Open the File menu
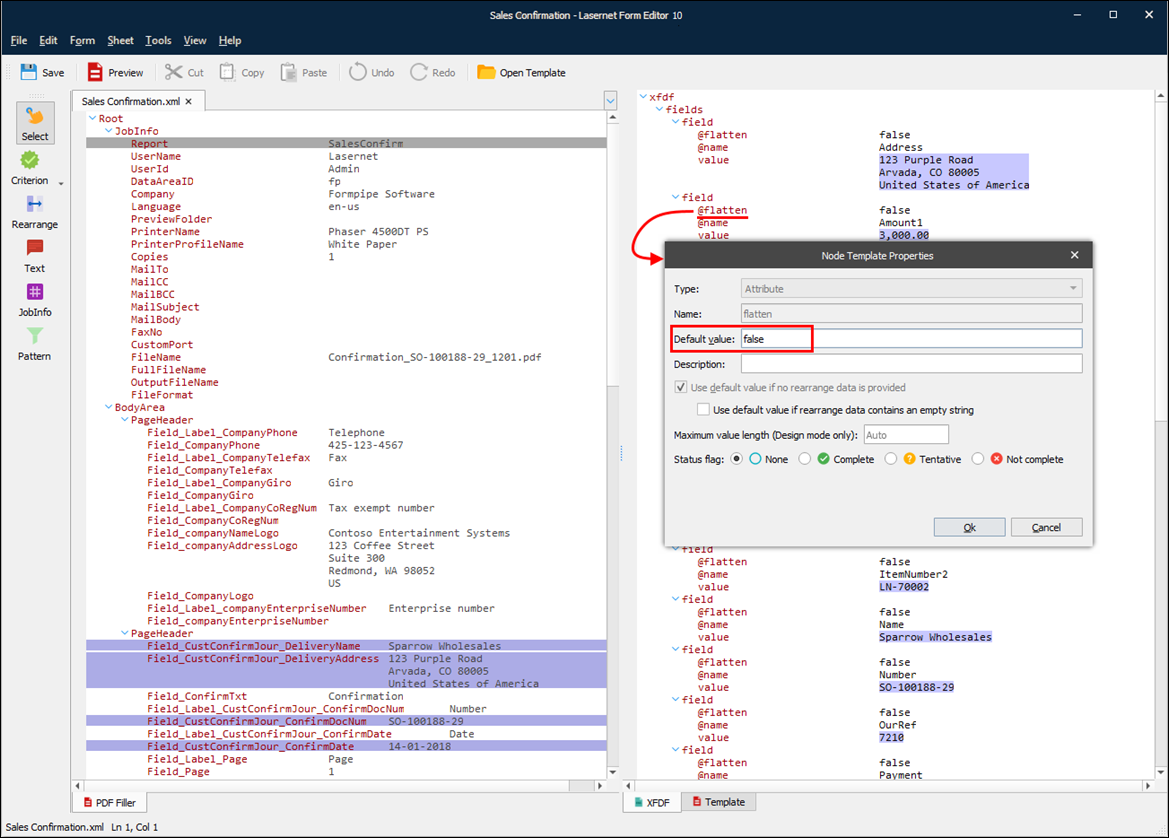 [x=19, y=40]
